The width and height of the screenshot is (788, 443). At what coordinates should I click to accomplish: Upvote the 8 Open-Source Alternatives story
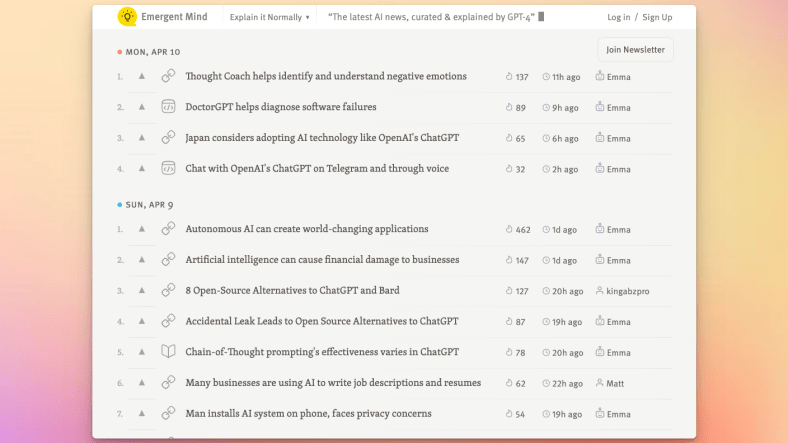142,291
